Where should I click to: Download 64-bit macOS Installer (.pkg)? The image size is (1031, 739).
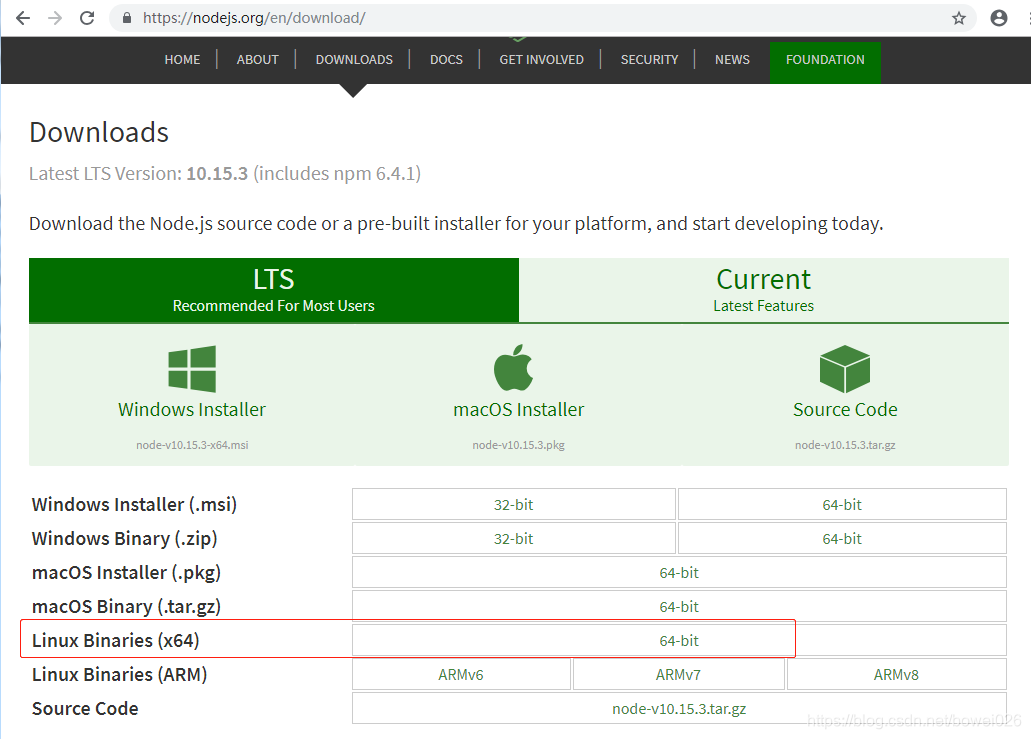coord(679,573)
